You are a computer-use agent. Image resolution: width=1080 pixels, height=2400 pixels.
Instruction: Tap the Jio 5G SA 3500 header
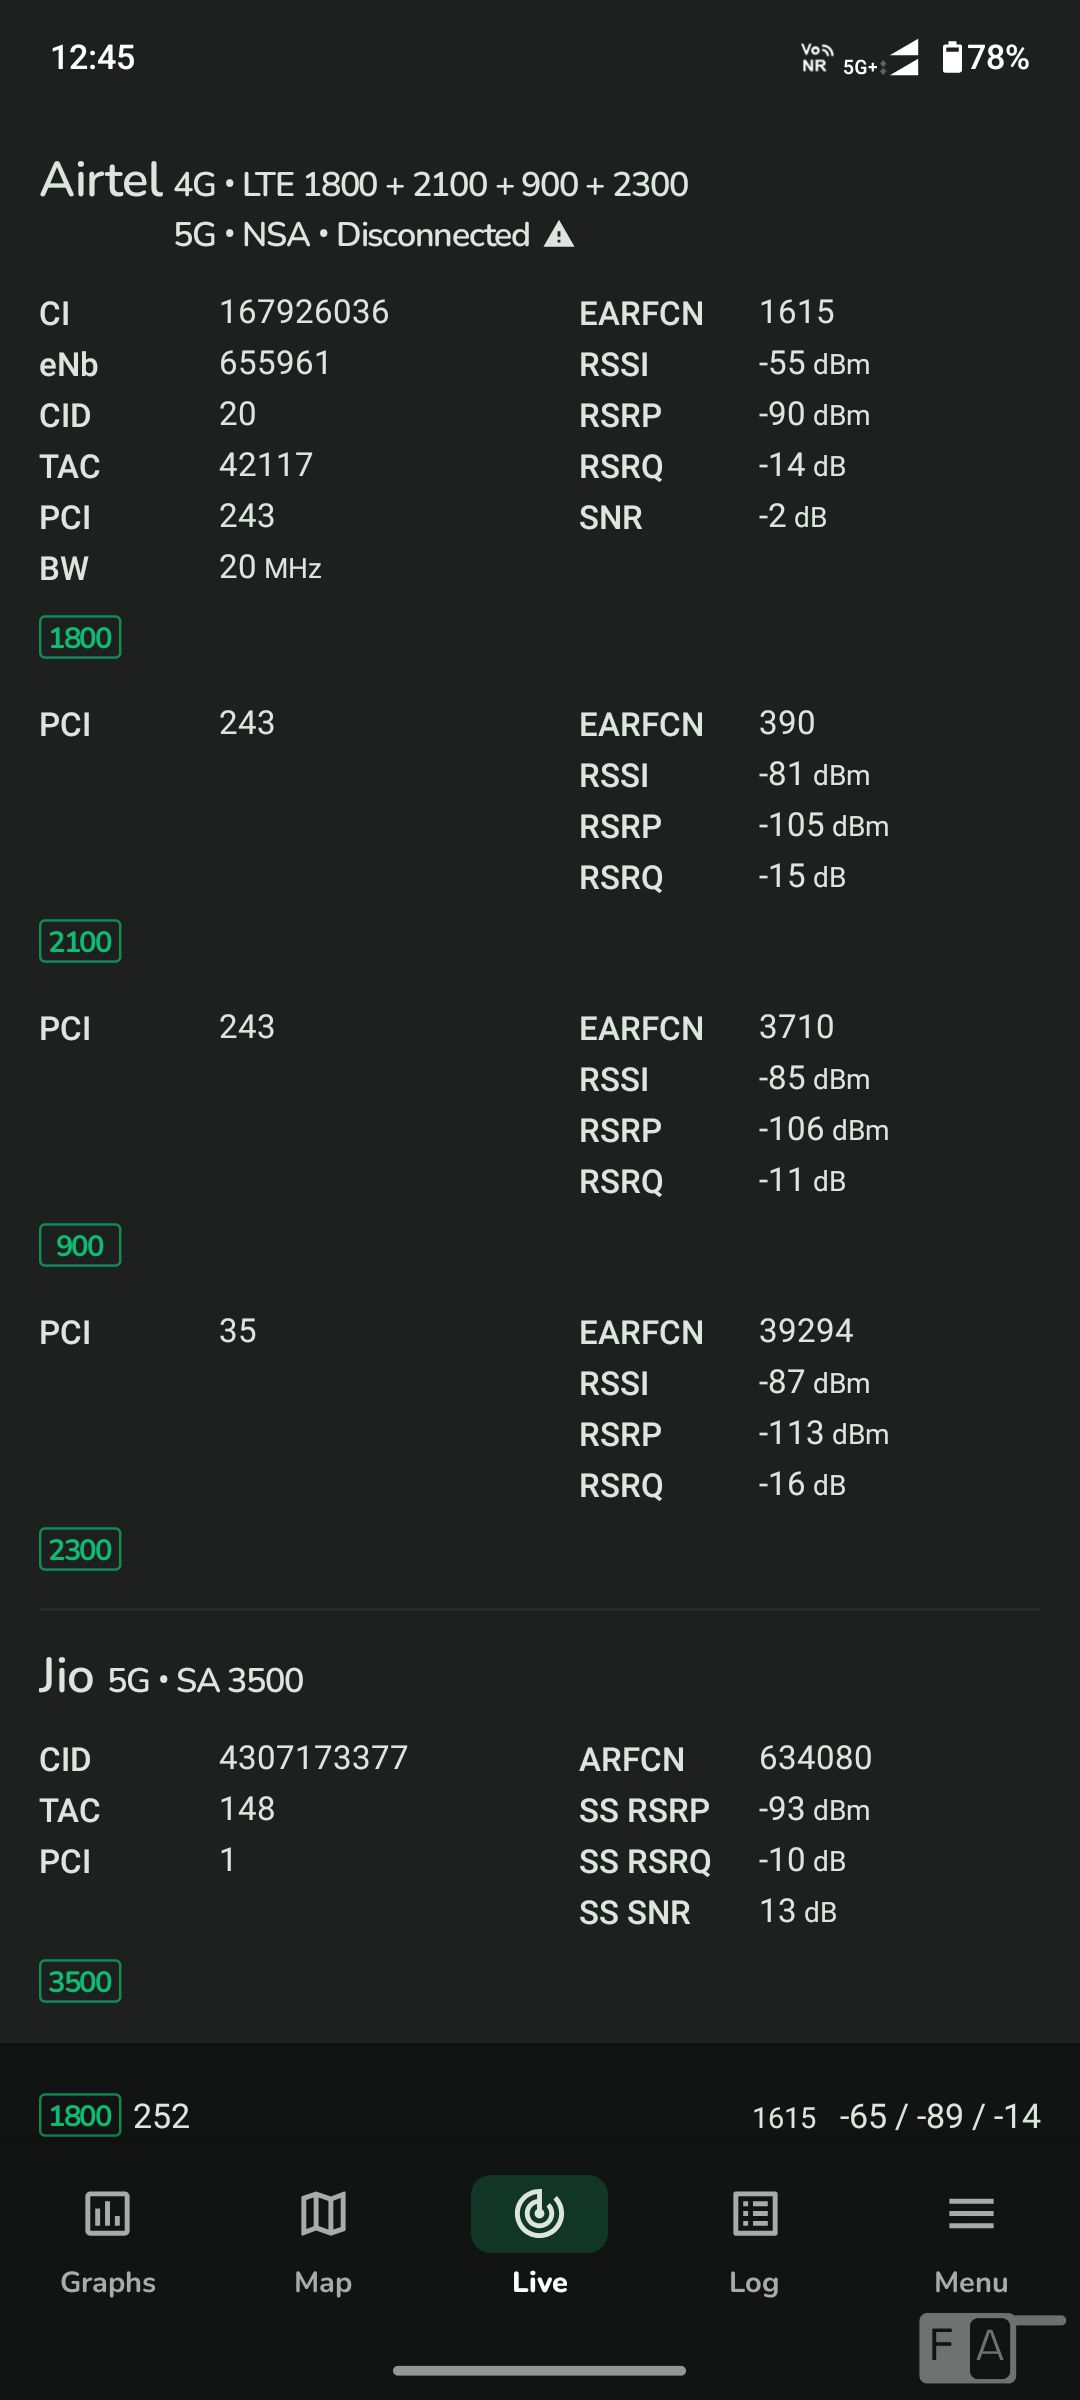coord(171,1678)
